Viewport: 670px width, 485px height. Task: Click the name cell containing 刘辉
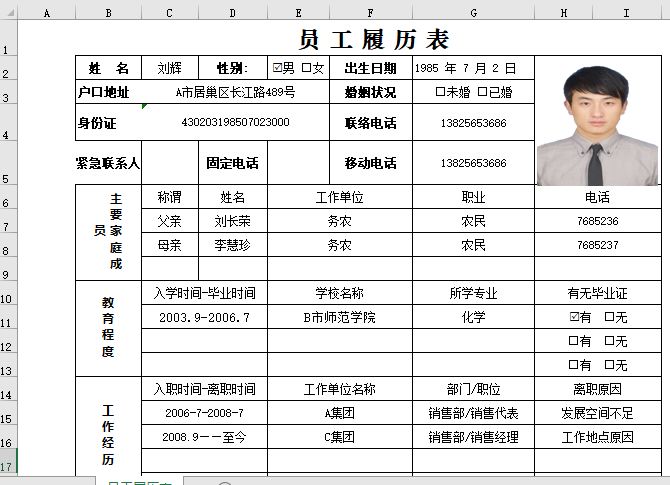click(x=170, y=68)
